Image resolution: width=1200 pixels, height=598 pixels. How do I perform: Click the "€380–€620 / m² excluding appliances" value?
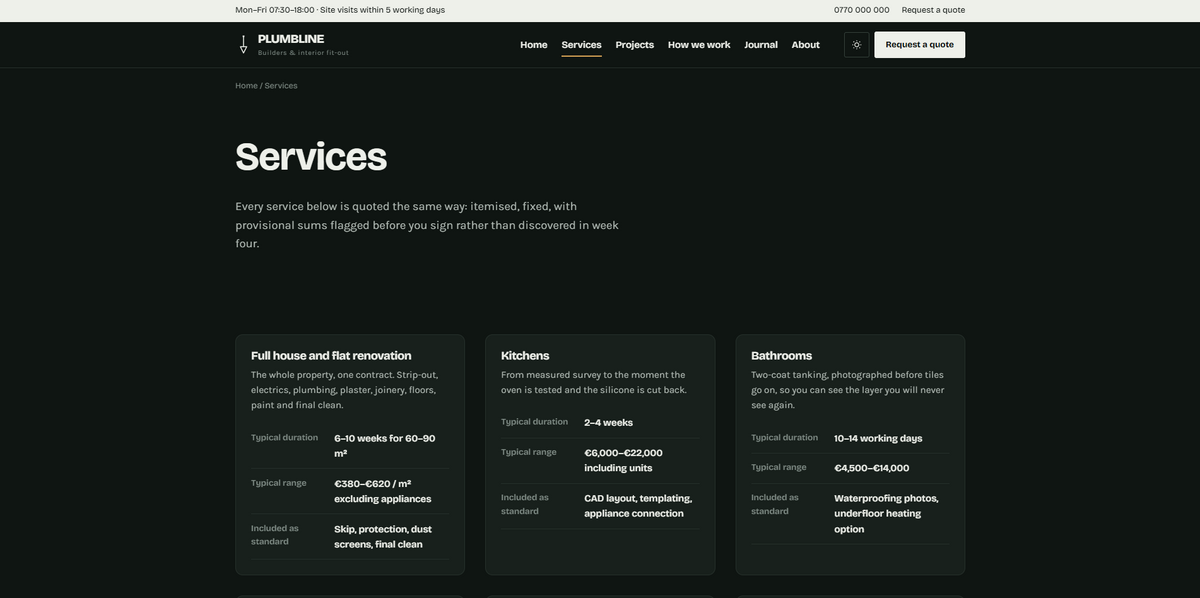[x=384, y=491]
